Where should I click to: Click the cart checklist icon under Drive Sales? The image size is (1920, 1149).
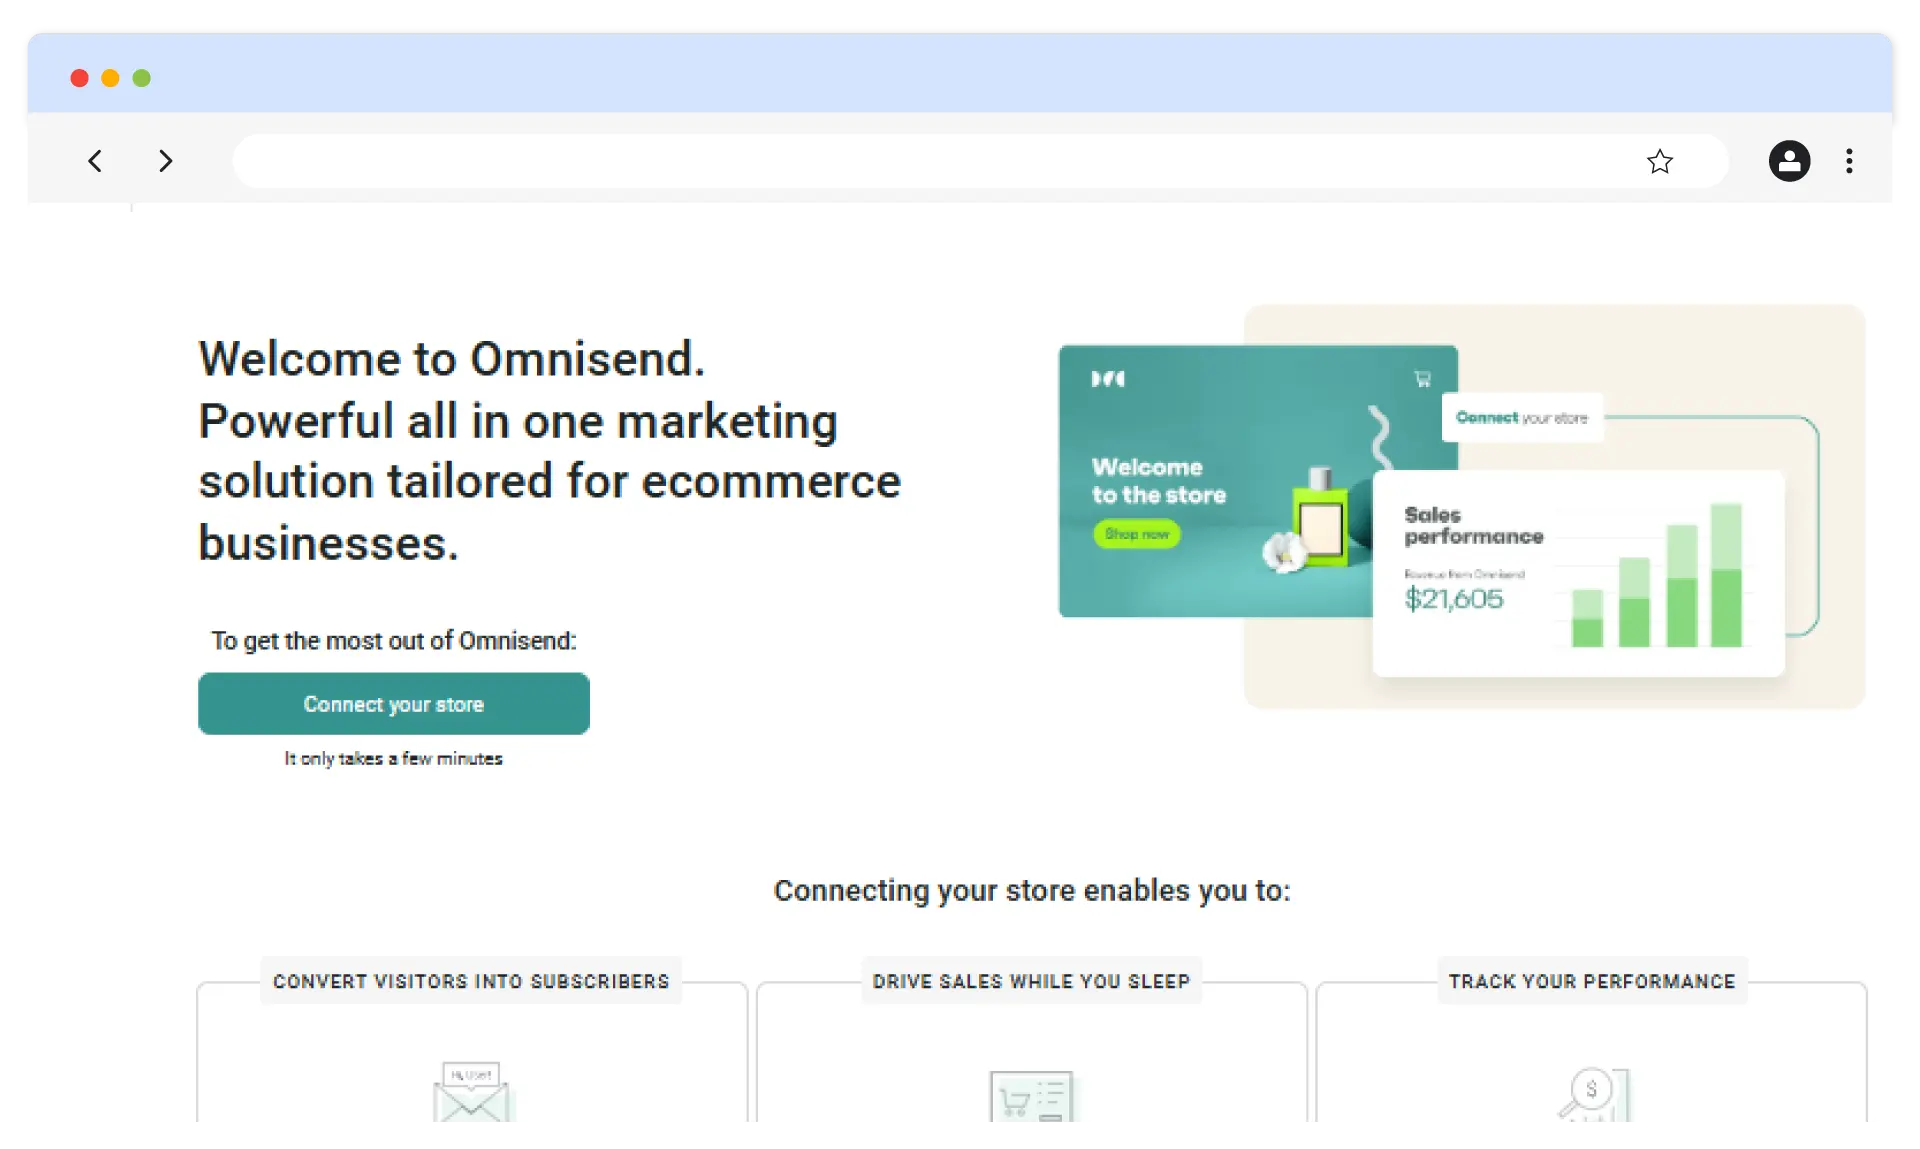1031,1098
